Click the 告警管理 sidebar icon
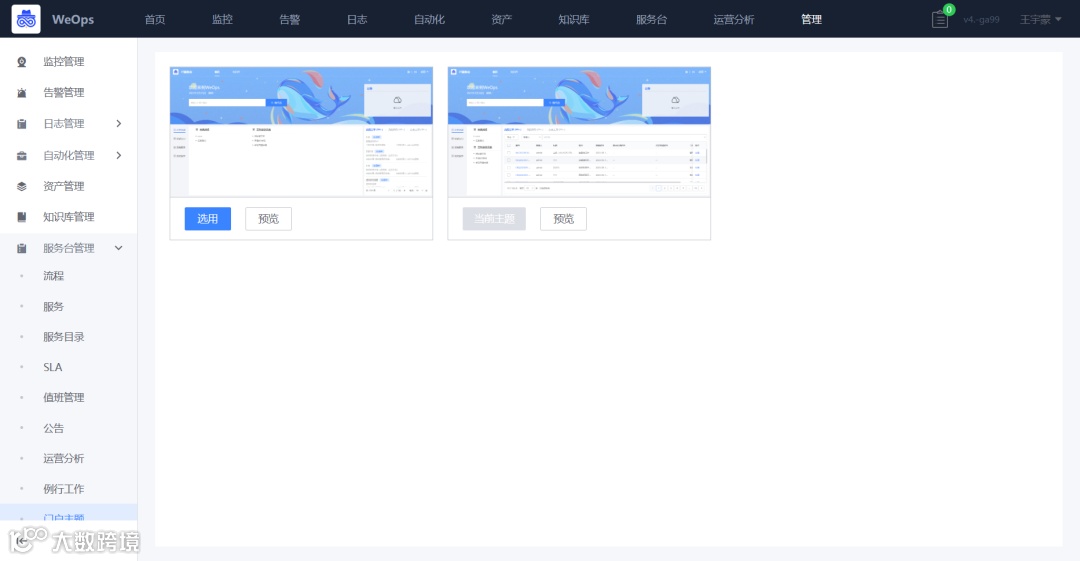 (x=21, y=93)
